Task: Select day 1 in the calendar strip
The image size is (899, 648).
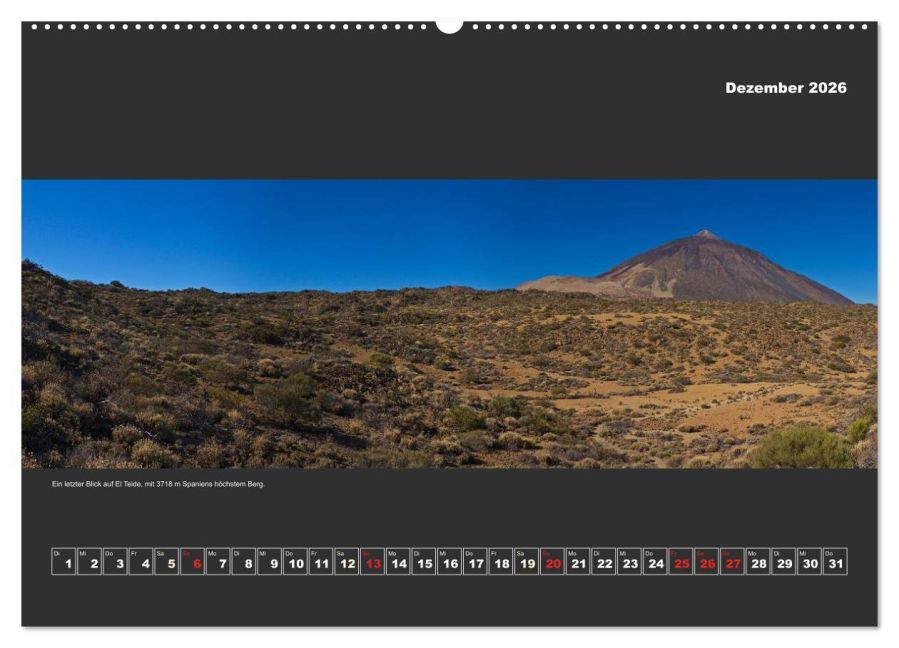Action: point(64,561)
